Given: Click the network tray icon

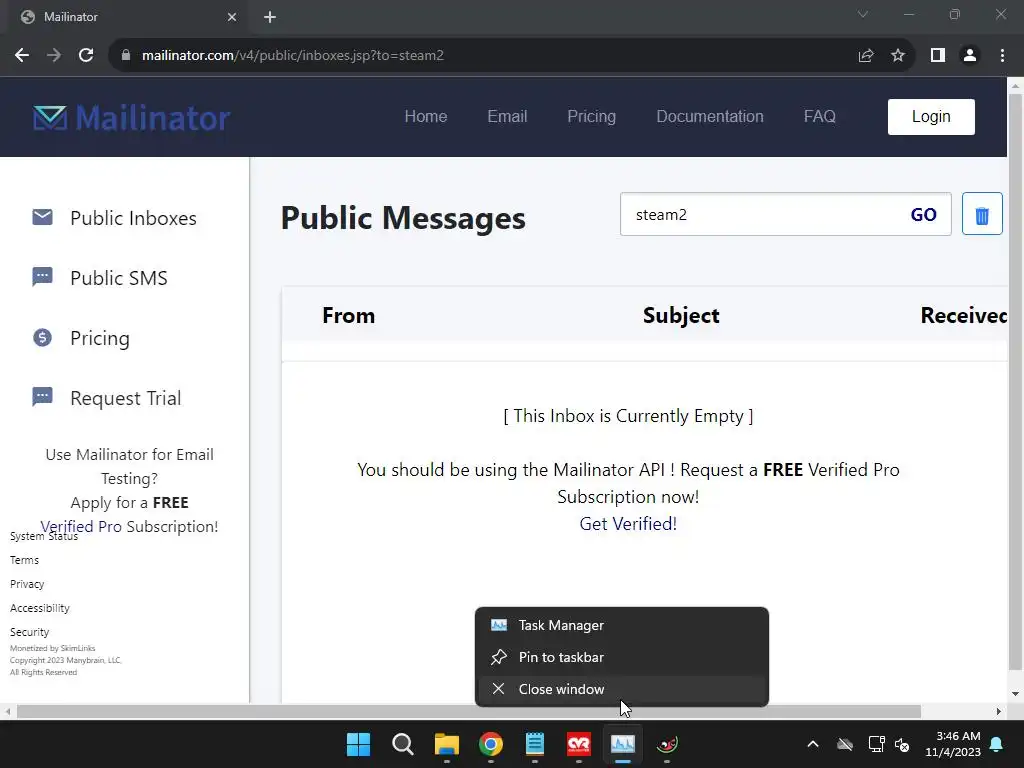Looking at the screenshot, I should pos(876,744).
